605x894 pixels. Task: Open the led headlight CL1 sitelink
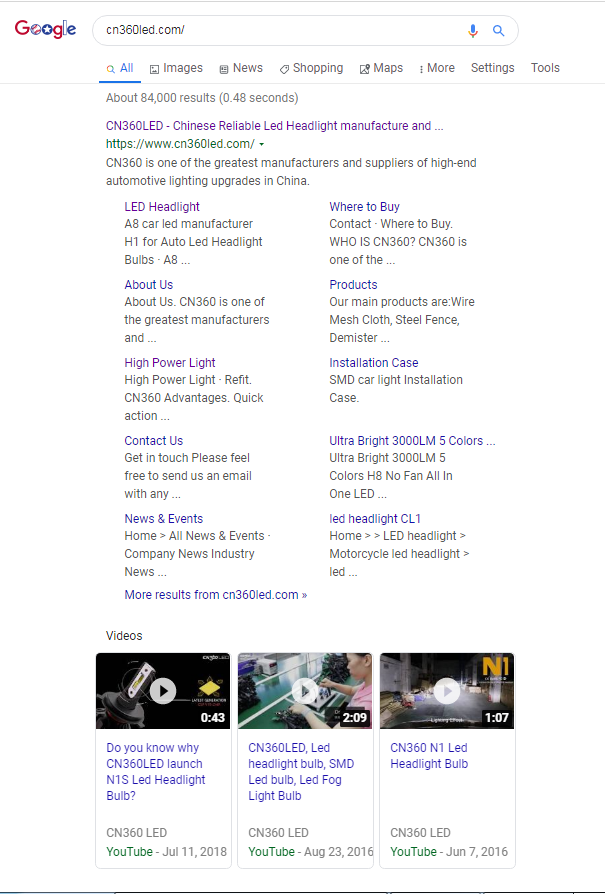pos(375,519)
